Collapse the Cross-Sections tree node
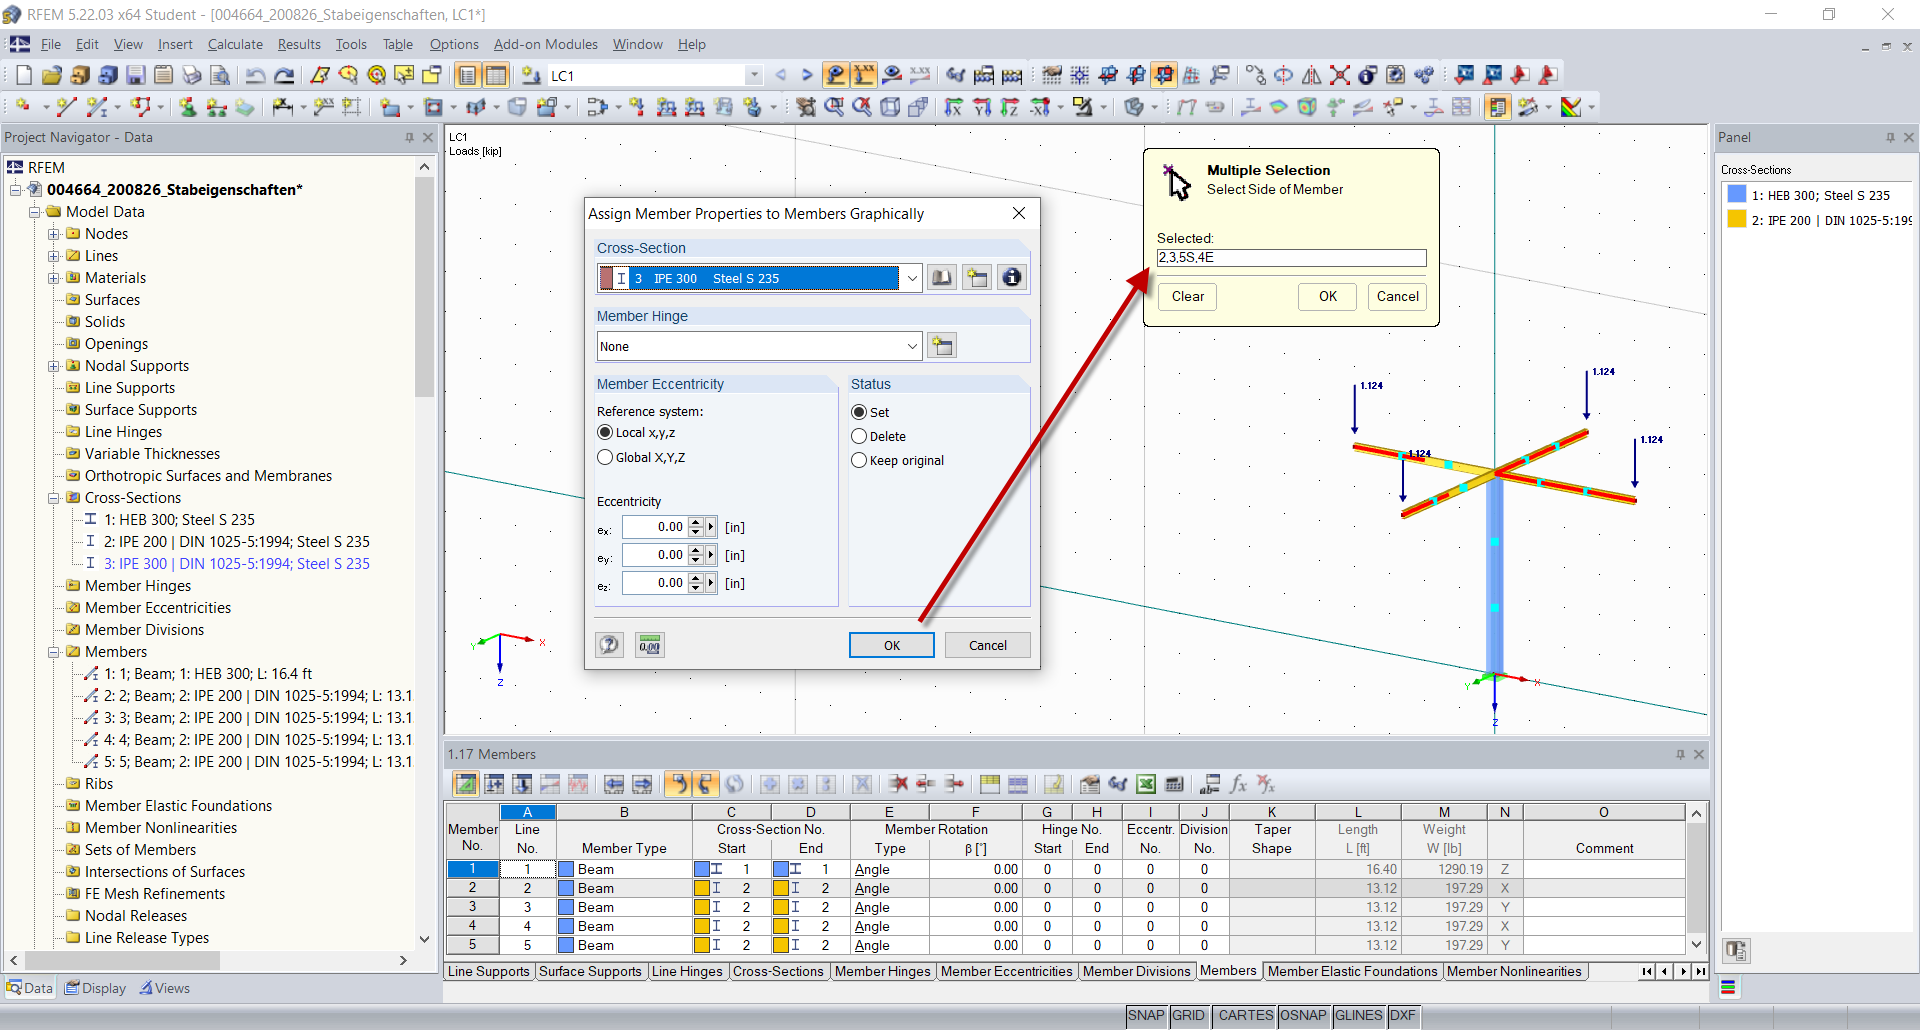The height and width of the screenshot is (1030, 1920). 54,498
